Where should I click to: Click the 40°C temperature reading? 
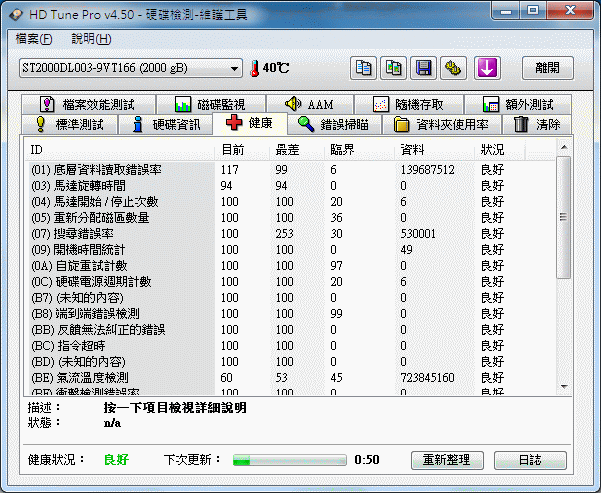click(x=276, y=68)
